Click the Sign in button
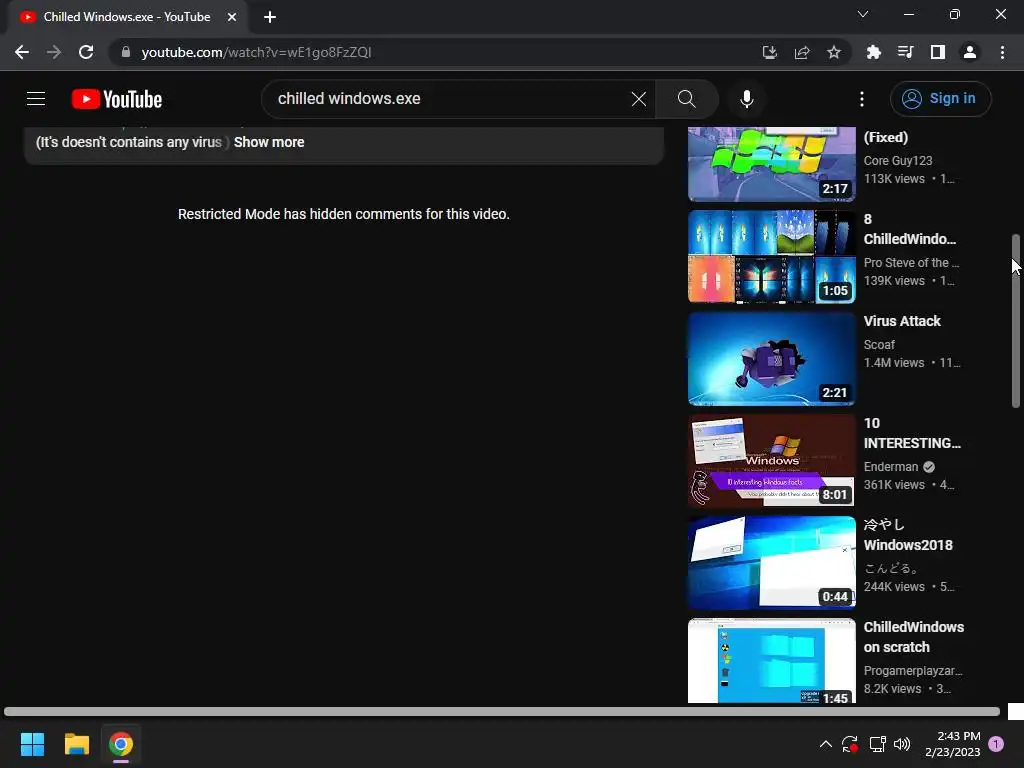Screen dimensions: 1024x768 940,99
